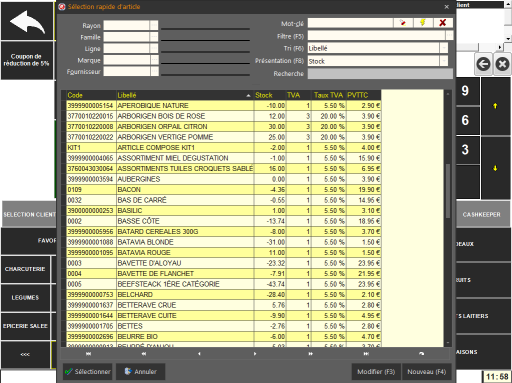Click the Coupon de réduction de 5% button
The height and width of the screenshot is (383, 512).
27,60
